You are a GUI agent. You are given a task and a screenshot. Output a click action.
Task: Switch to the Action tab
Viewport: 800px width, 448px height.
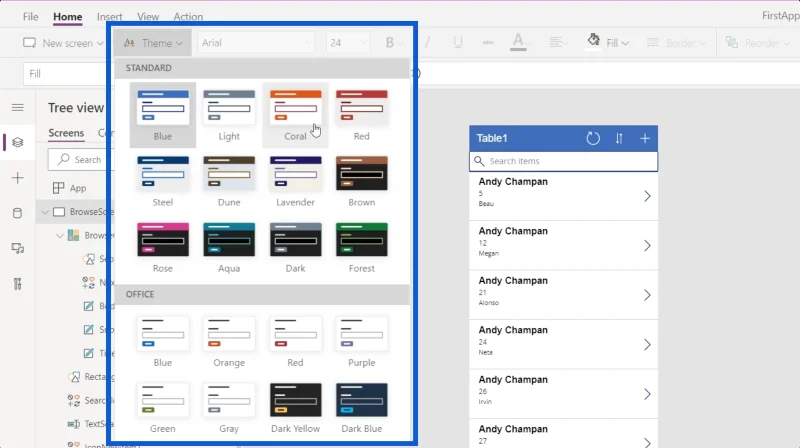188,16
